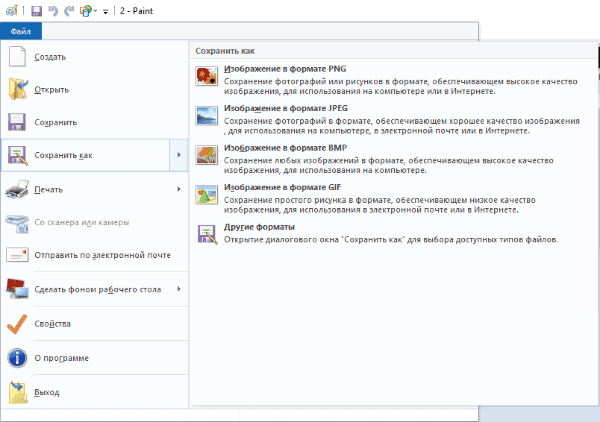Select Сохранить как menu entry
Viewport: 600px width, 422px height.
pyautogui.click(x=85, y=155)
